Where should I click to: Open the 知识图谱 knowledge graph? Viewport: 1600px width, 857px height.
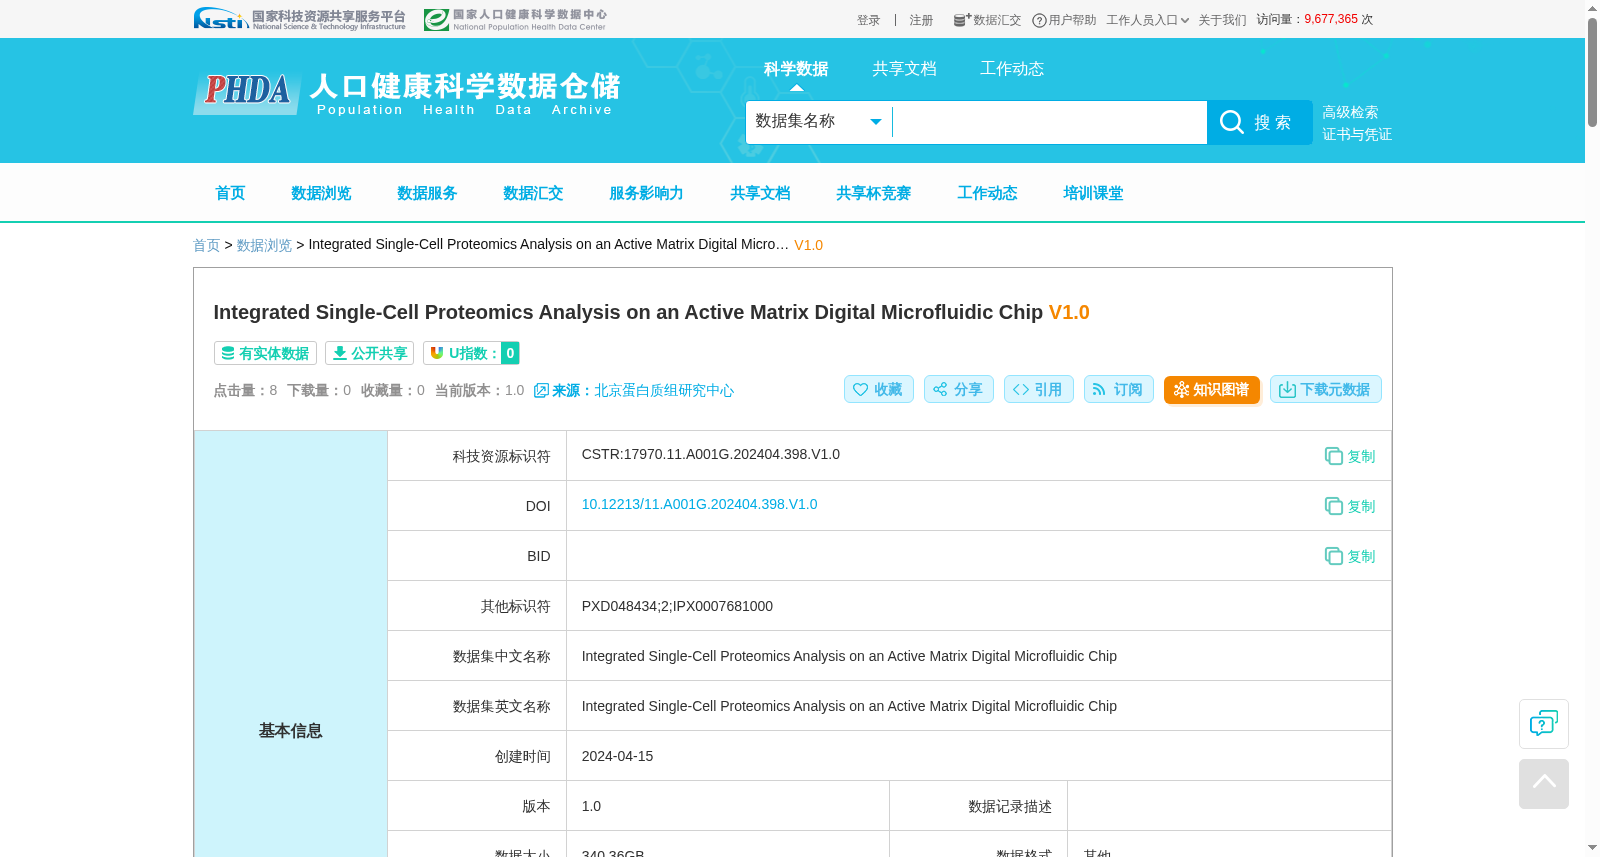(x=1211, y=389)
